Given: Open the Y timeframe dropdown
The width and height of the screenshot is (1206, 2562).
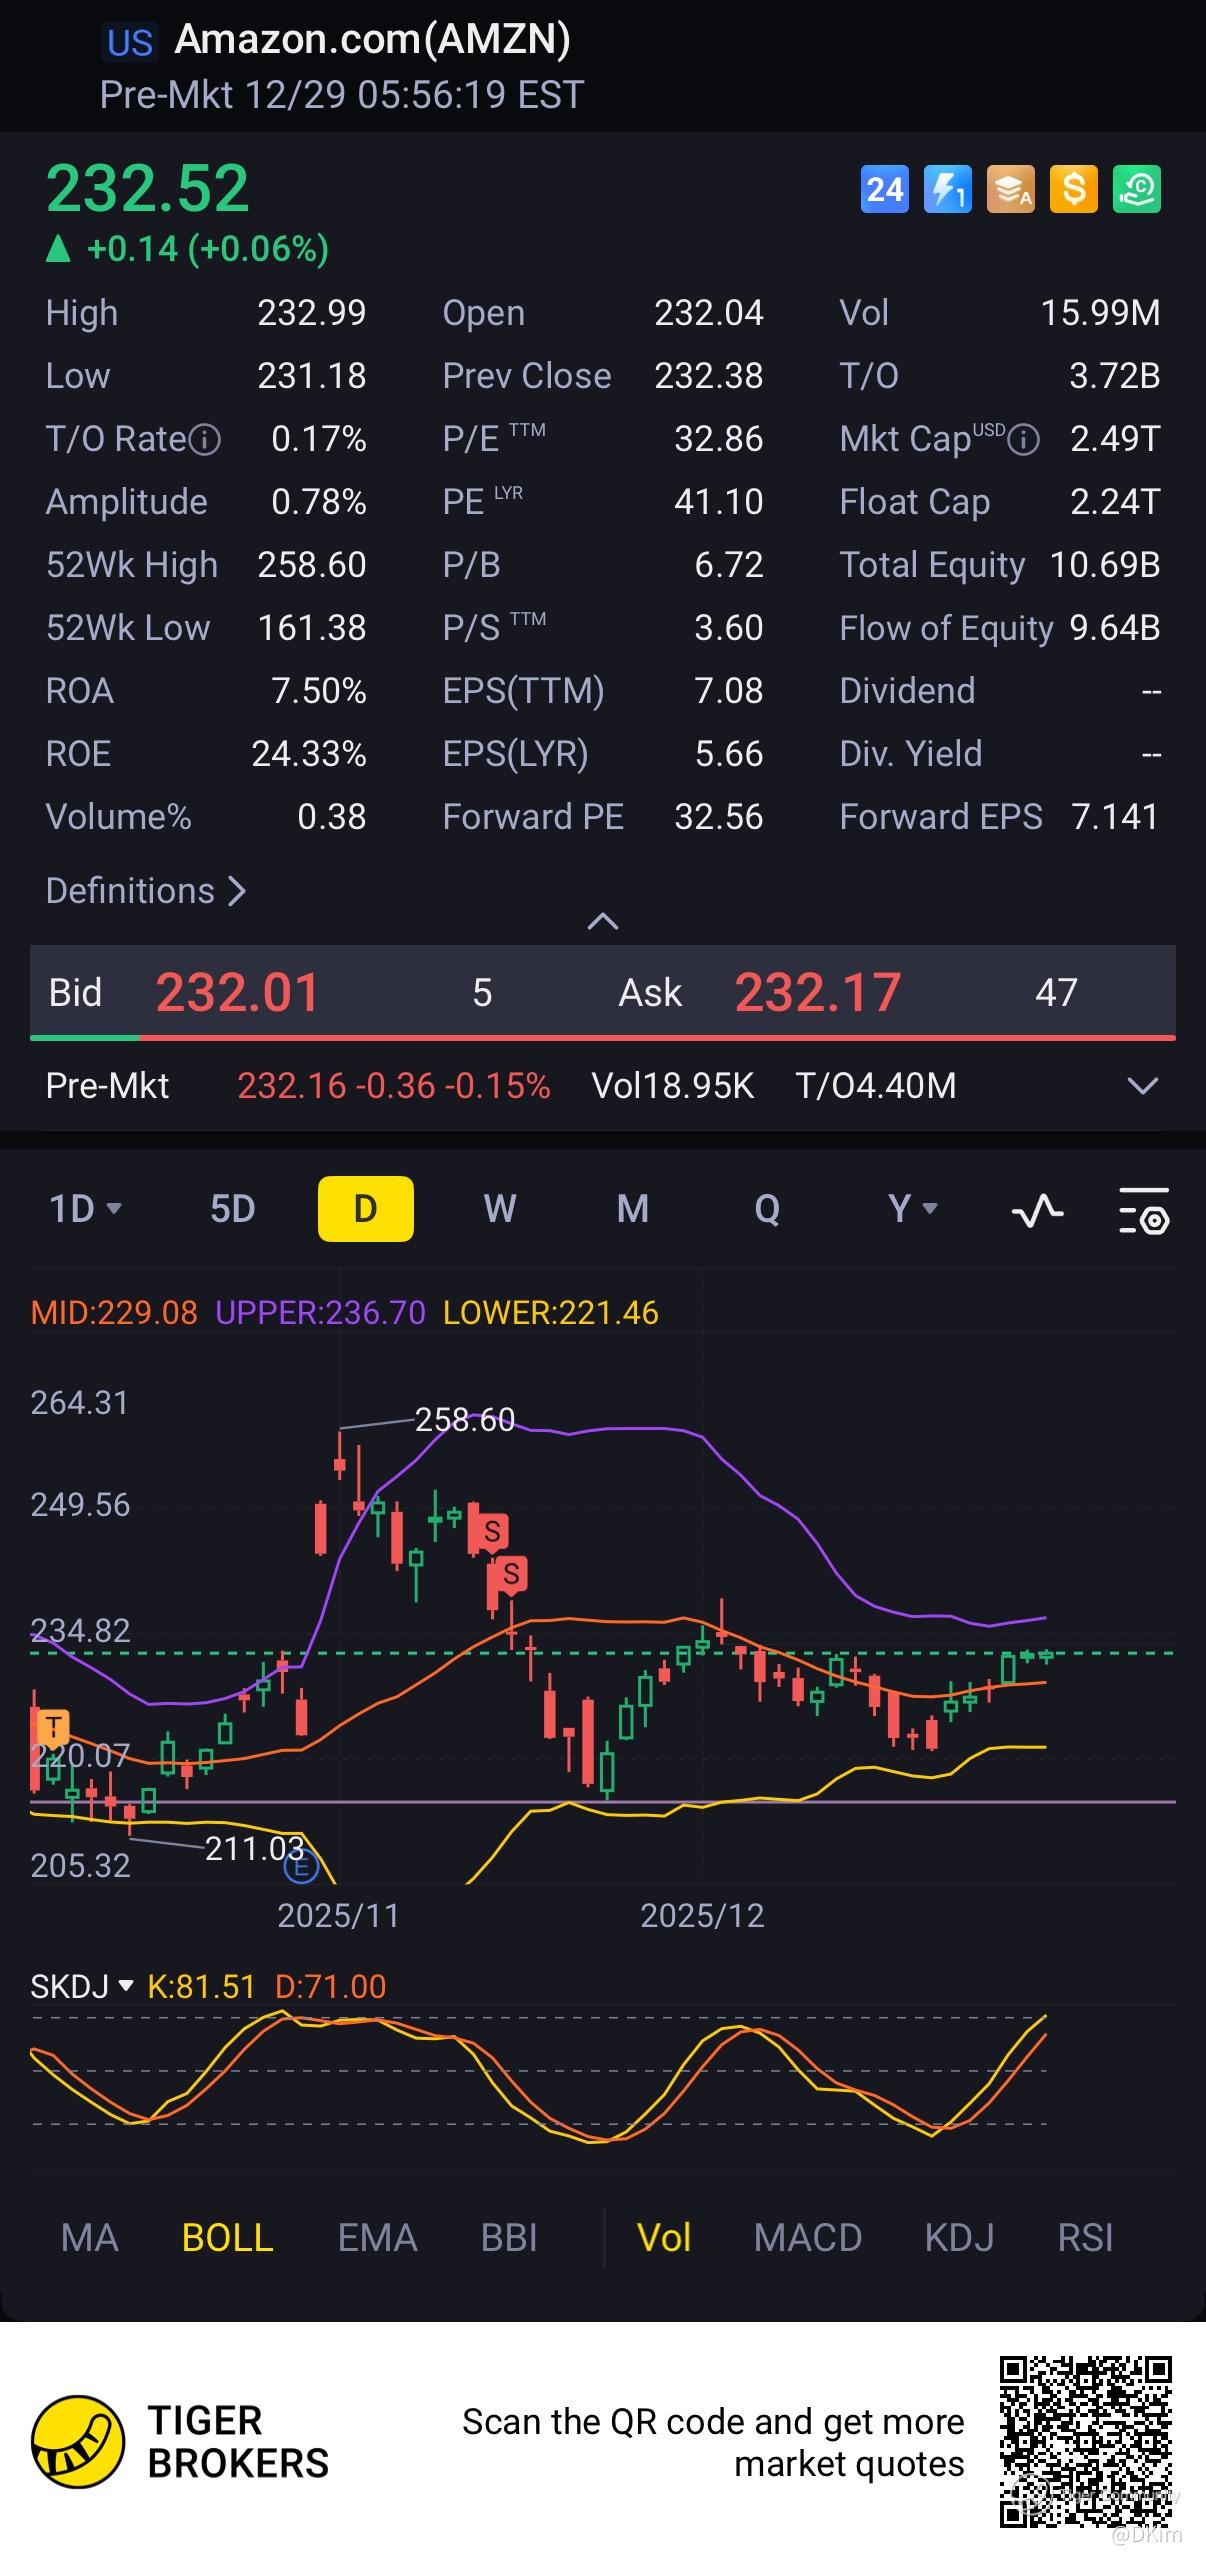Looking at the screenshot, I should pyautogui.click(x=913, y=1209).
